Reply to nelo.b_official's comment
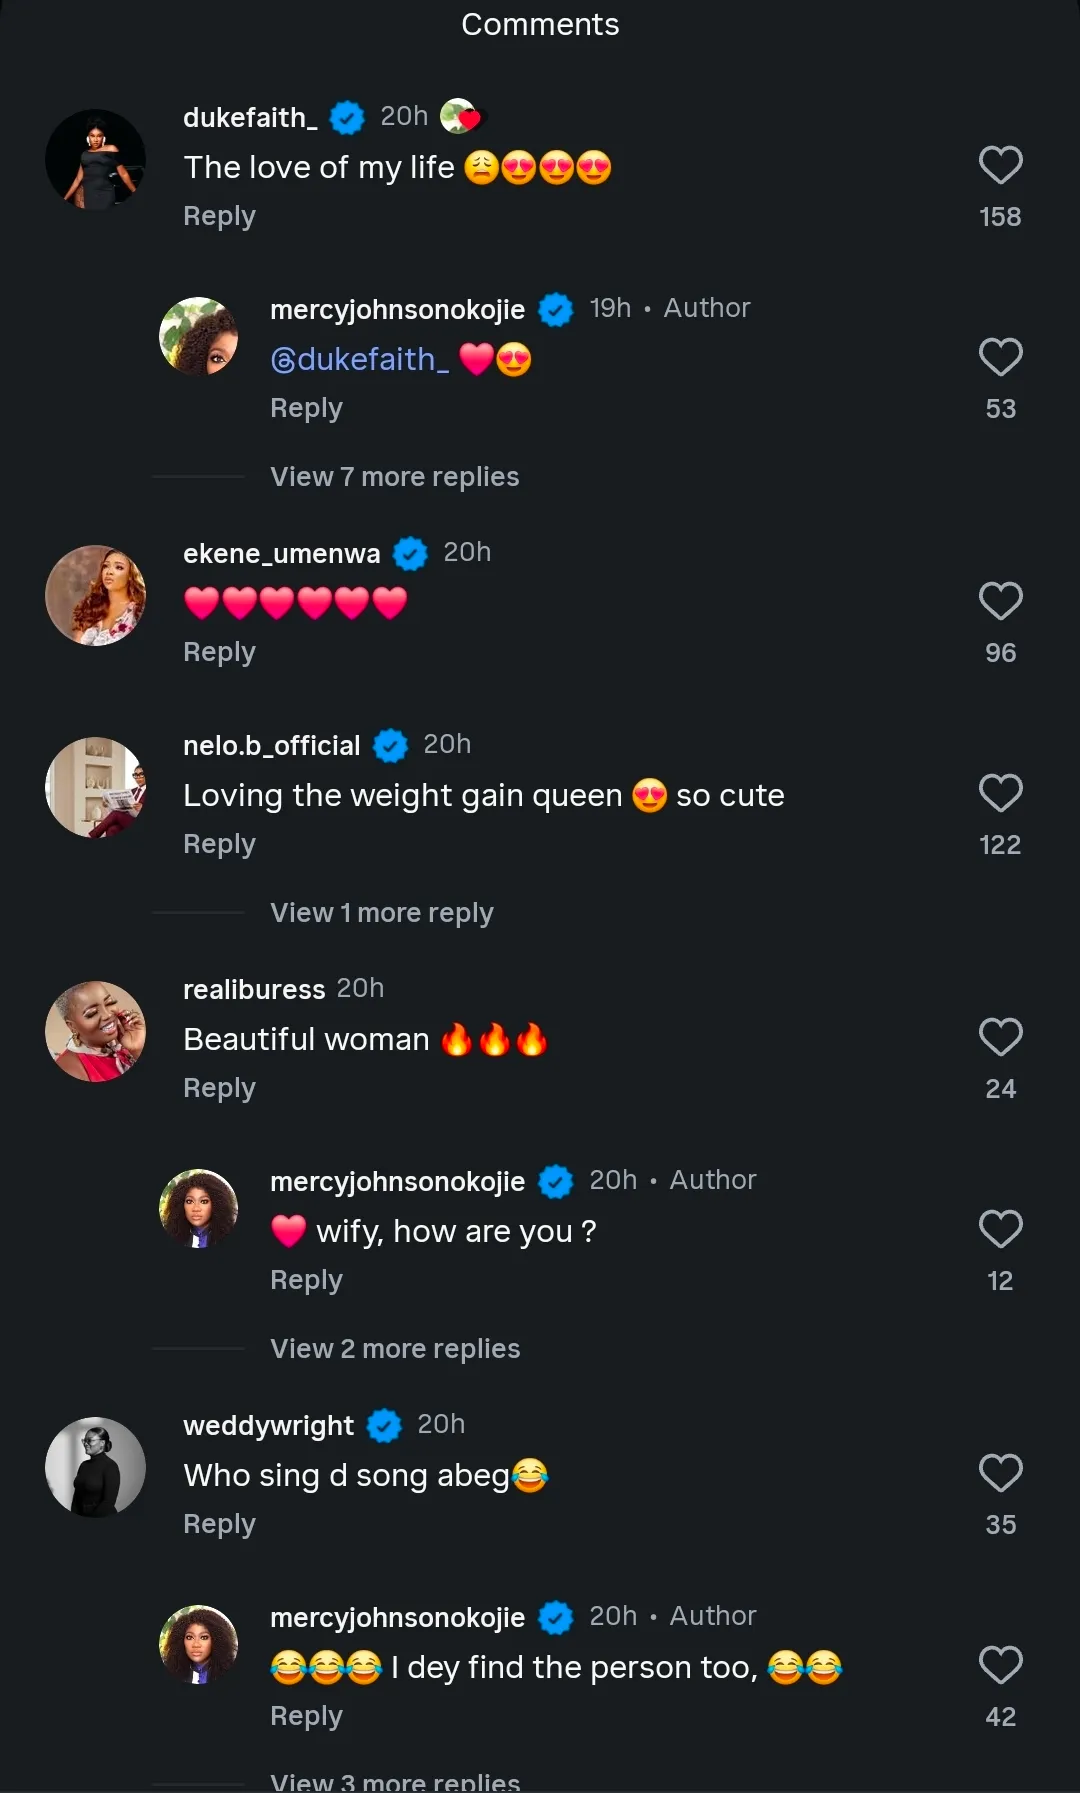 [x=219, y=844]
